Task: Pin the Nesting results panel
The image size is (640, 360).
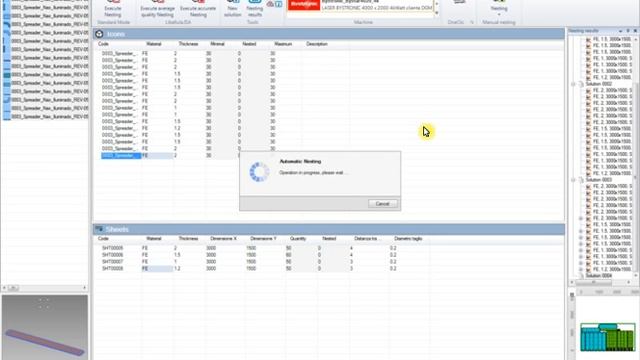Action: coord(628,31)
